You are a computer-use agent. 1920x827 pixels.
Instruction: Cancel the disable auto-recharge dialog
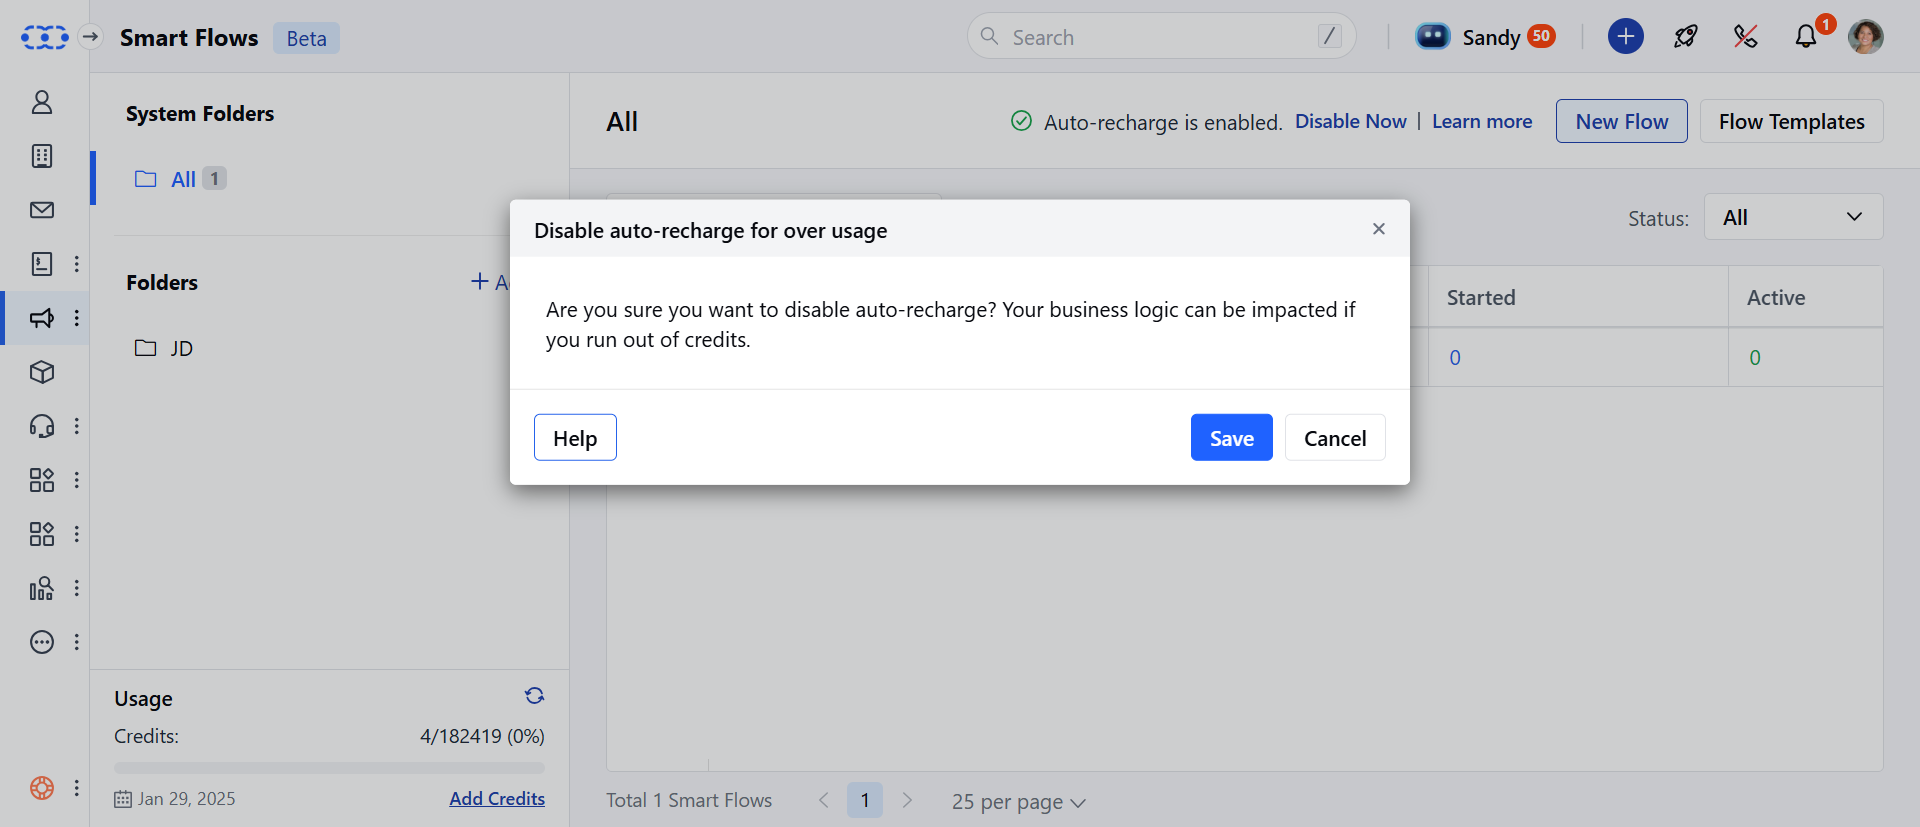[1334, 438]
